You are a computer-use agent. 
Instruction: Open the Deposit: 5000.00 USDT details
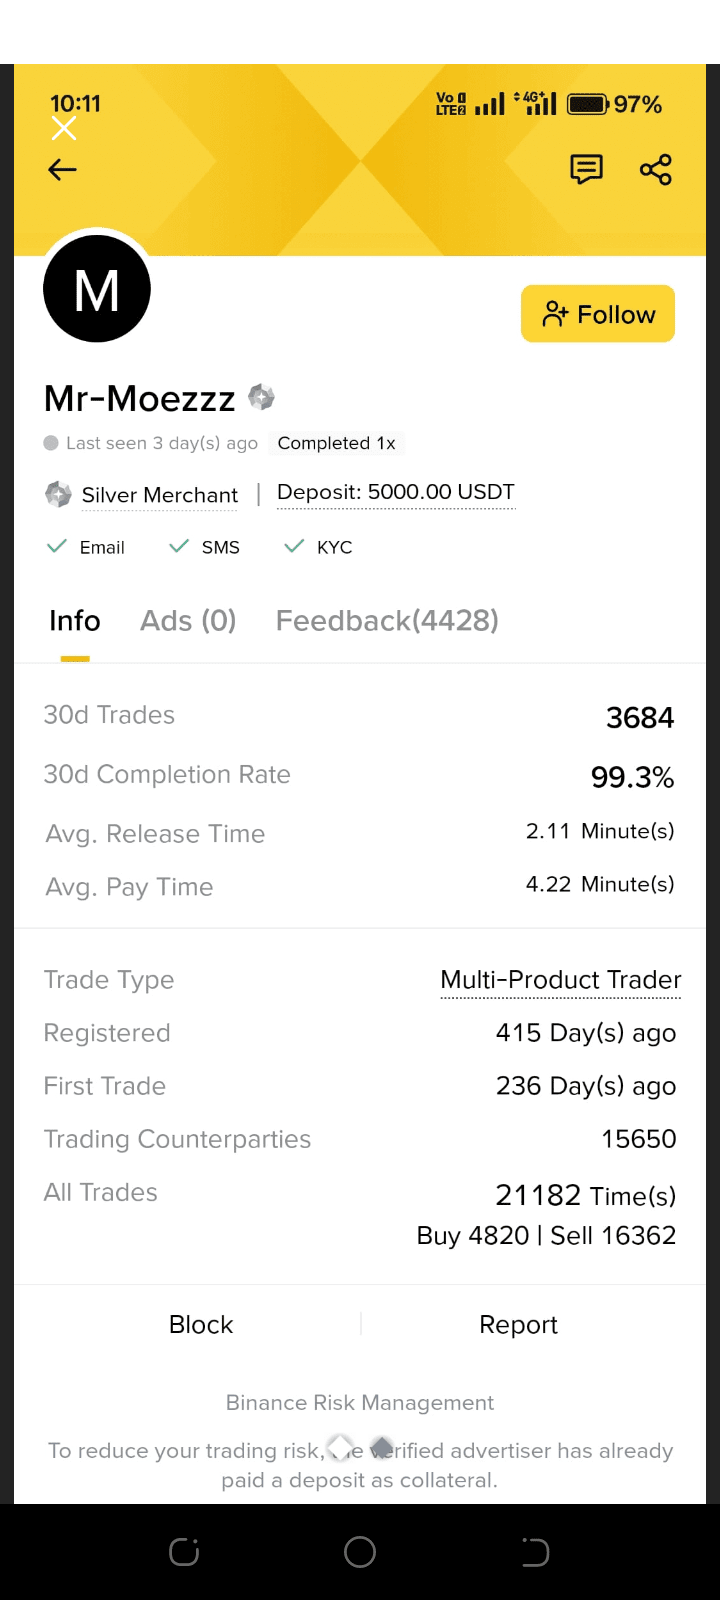396,493
